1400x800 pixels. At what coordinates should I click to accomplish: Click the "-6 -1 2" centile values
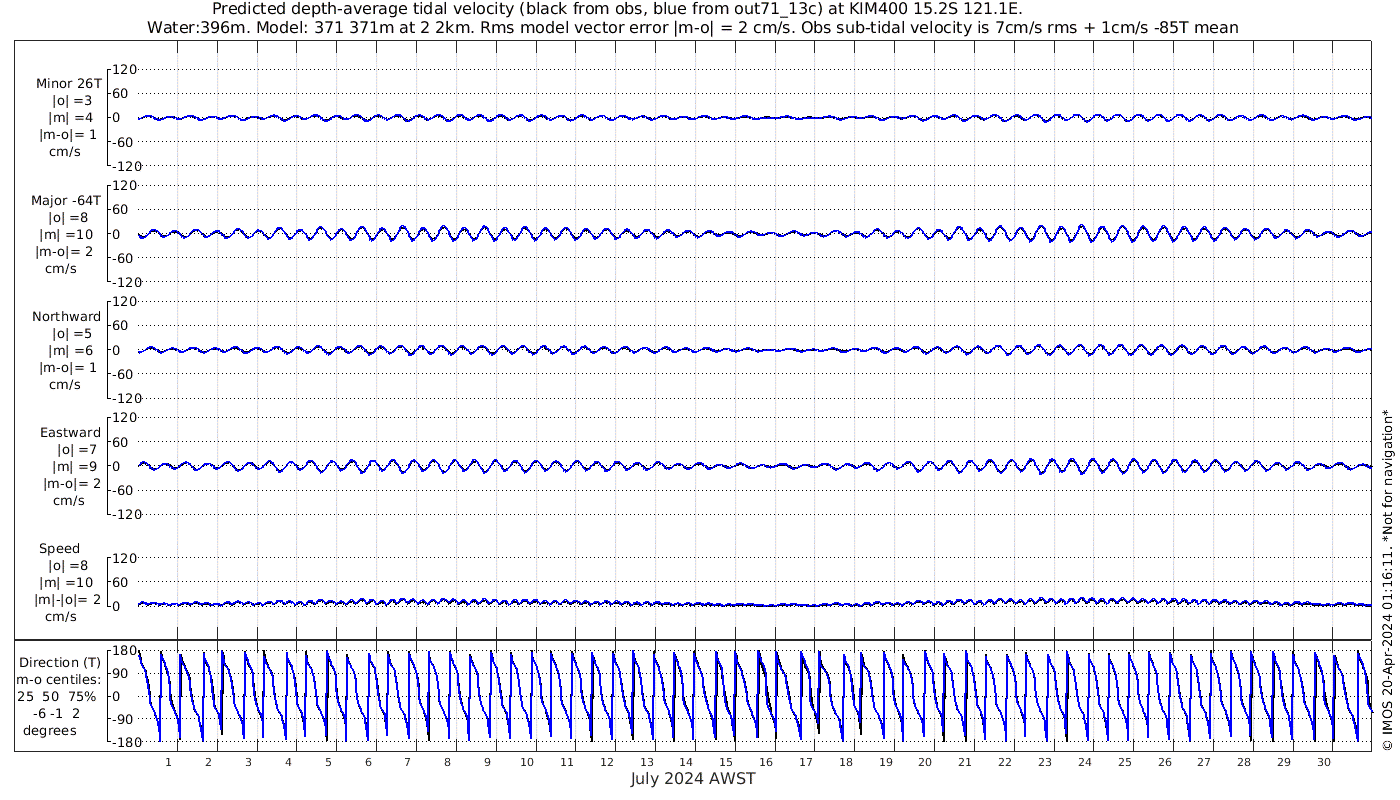[x=58, y=713]
